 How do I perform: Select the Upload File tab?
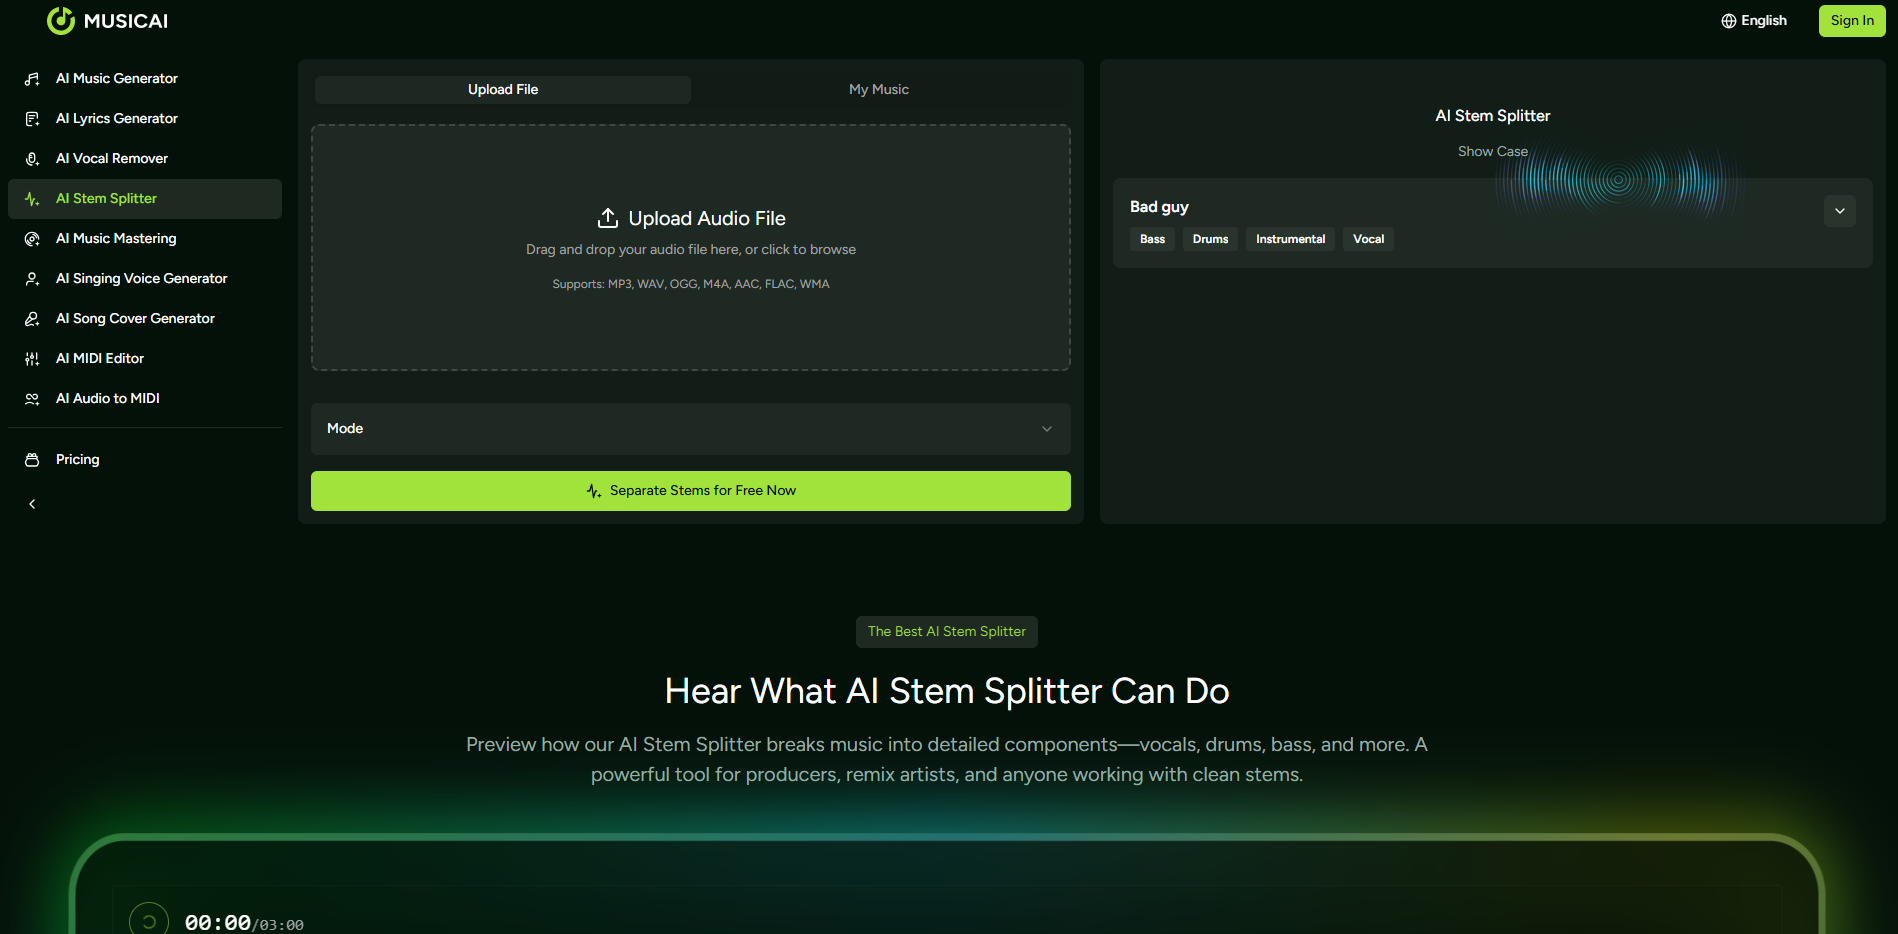[x=502, y=90]
